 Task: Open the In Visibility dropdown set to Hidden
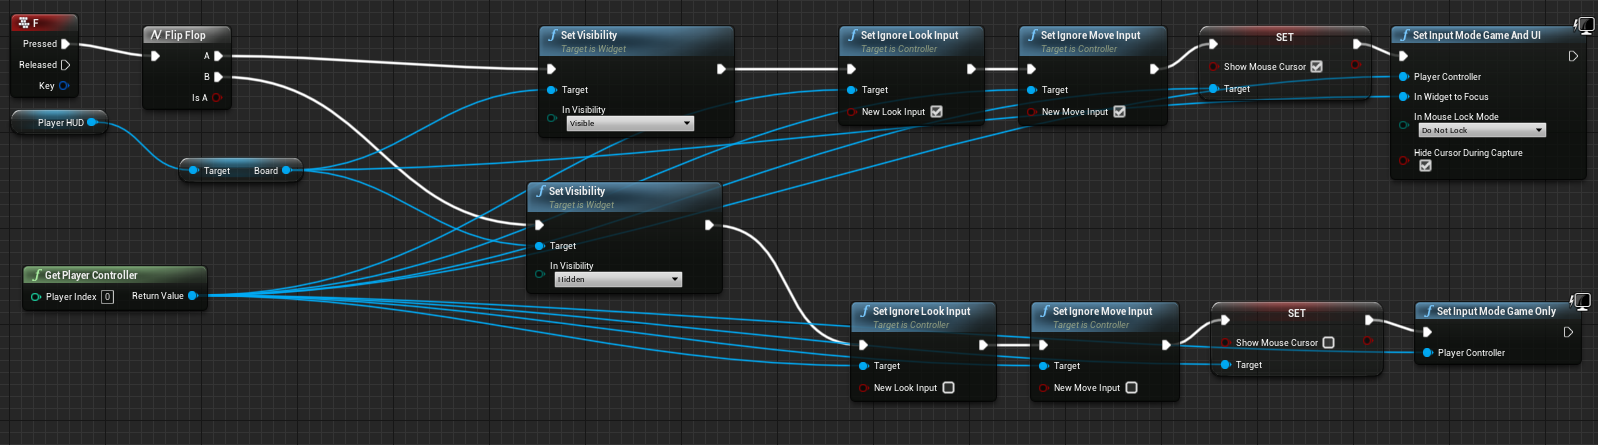point(618,280)
